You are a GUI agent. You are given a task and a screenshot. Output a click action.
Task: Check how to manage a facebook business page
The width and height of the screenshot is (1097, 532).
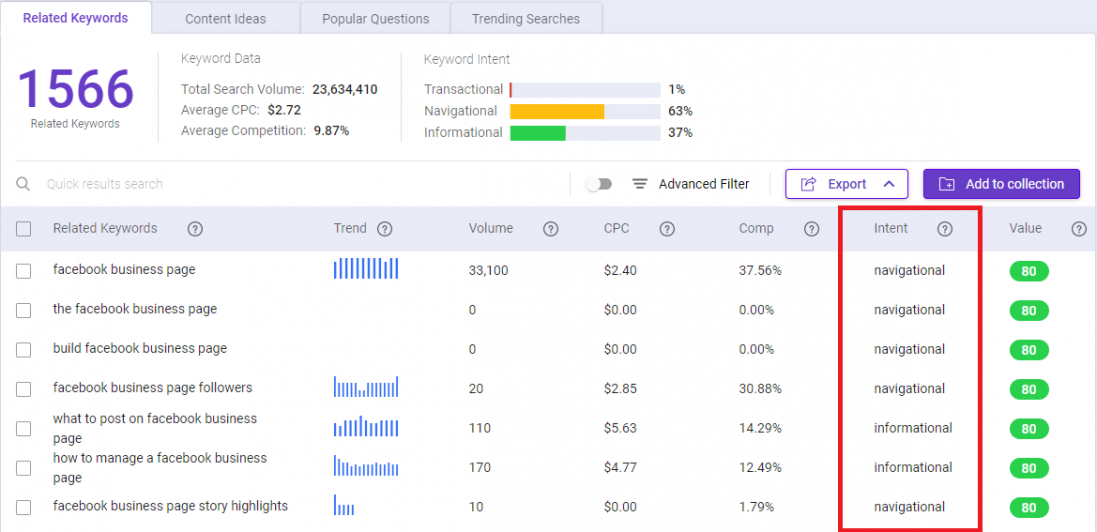click(x=23, y=468)
